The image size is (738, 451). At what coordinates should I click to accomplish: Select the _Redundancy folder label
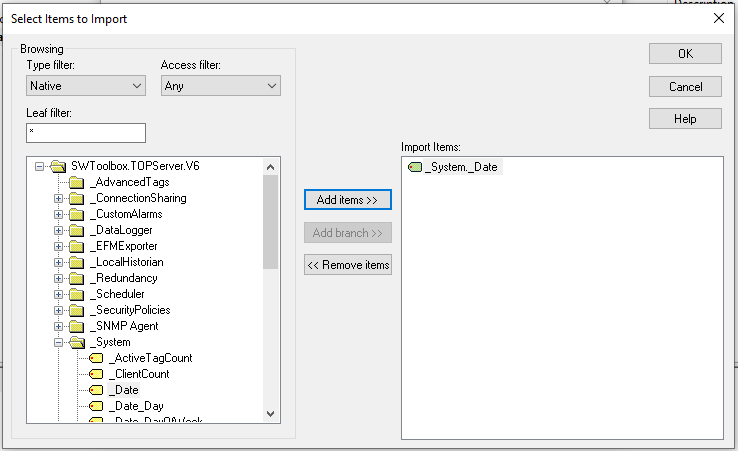point(124,278)
